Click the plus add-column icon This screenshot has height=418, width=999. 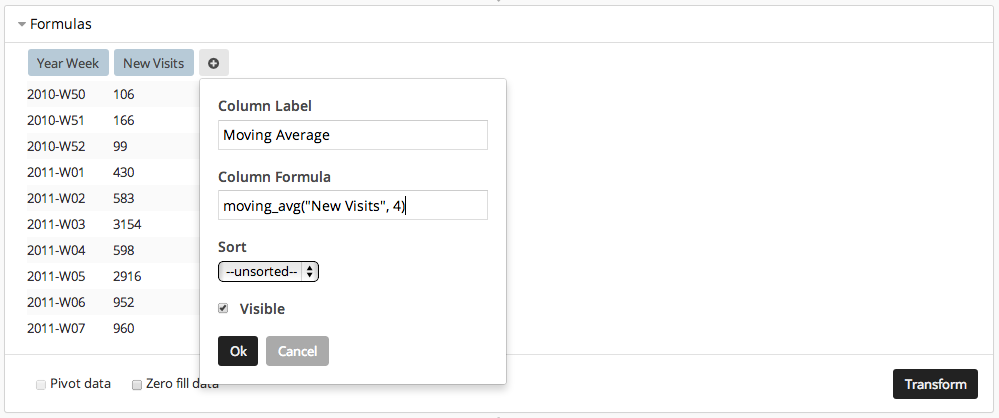213,63
